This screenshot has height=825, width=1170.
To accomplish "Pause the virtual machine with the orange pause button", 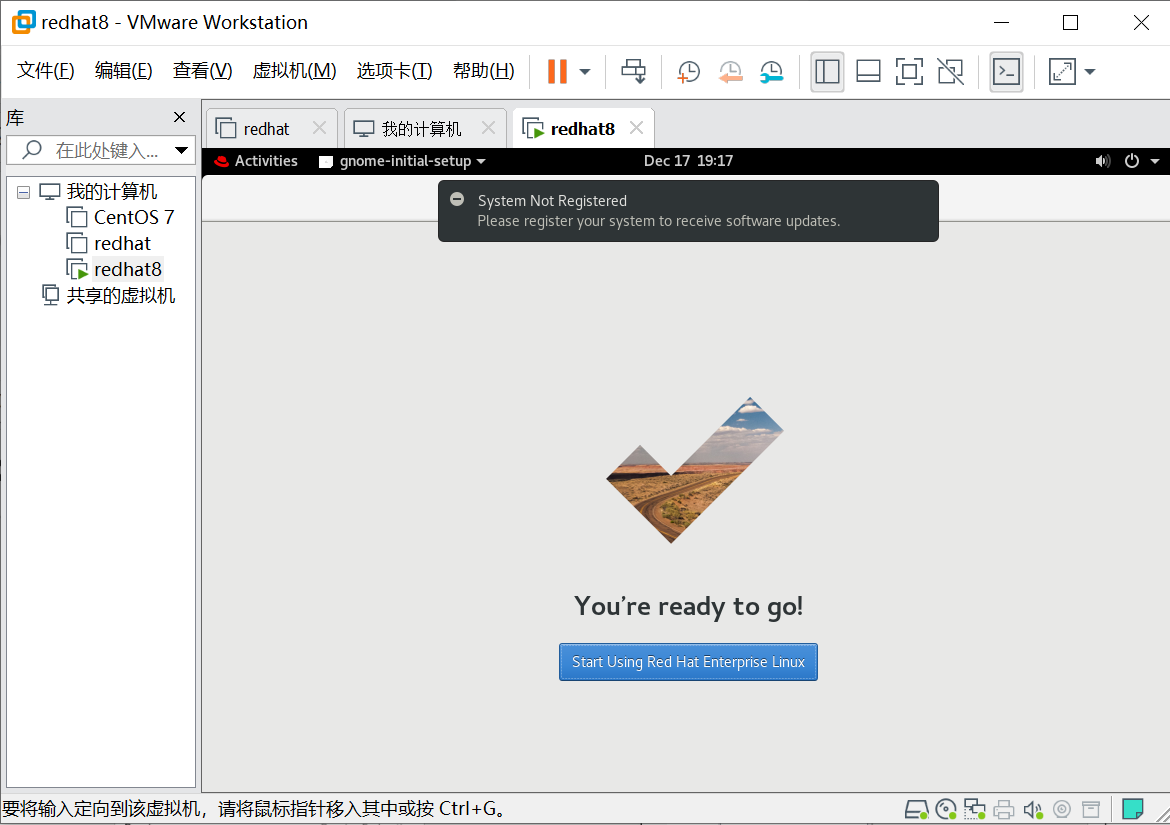I will (557, 72).
